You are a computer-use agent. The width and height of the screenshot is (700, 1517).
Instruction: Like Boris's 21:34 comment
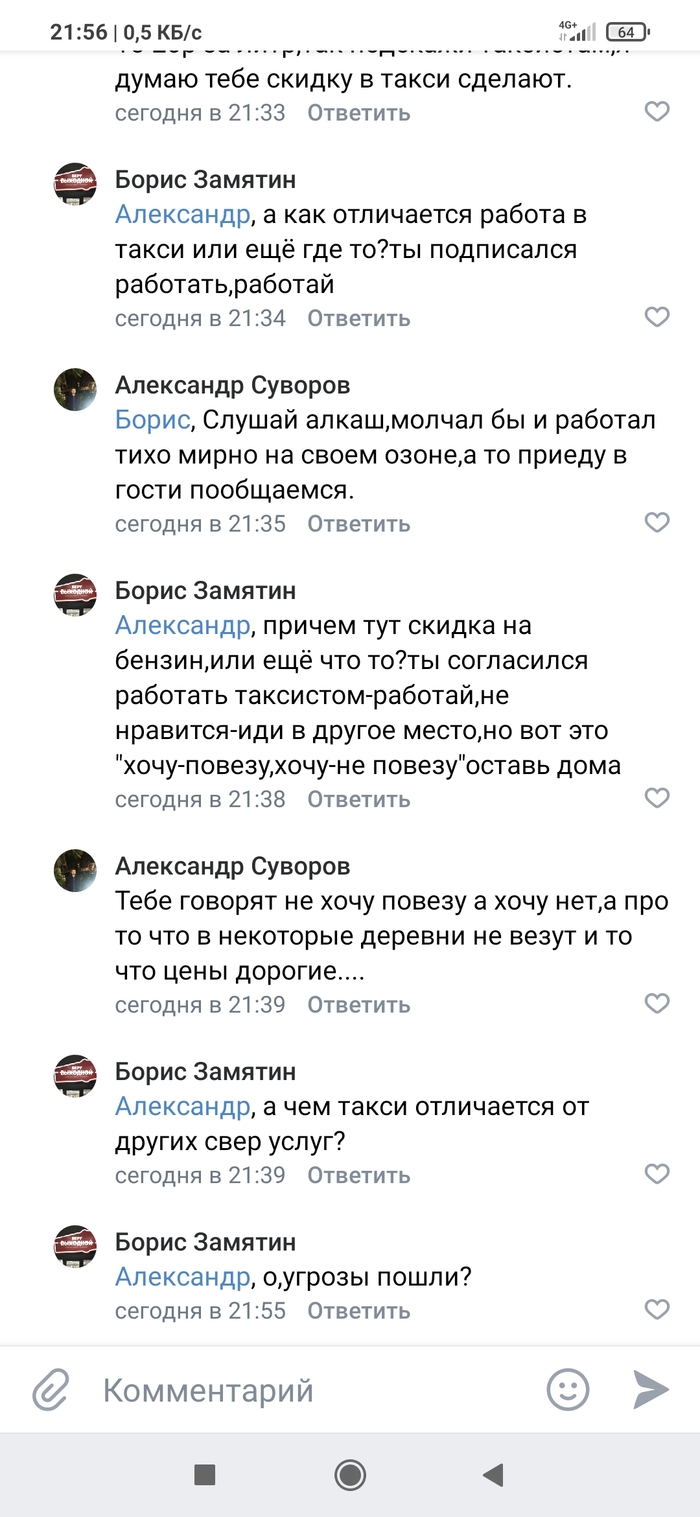point(656,318)
